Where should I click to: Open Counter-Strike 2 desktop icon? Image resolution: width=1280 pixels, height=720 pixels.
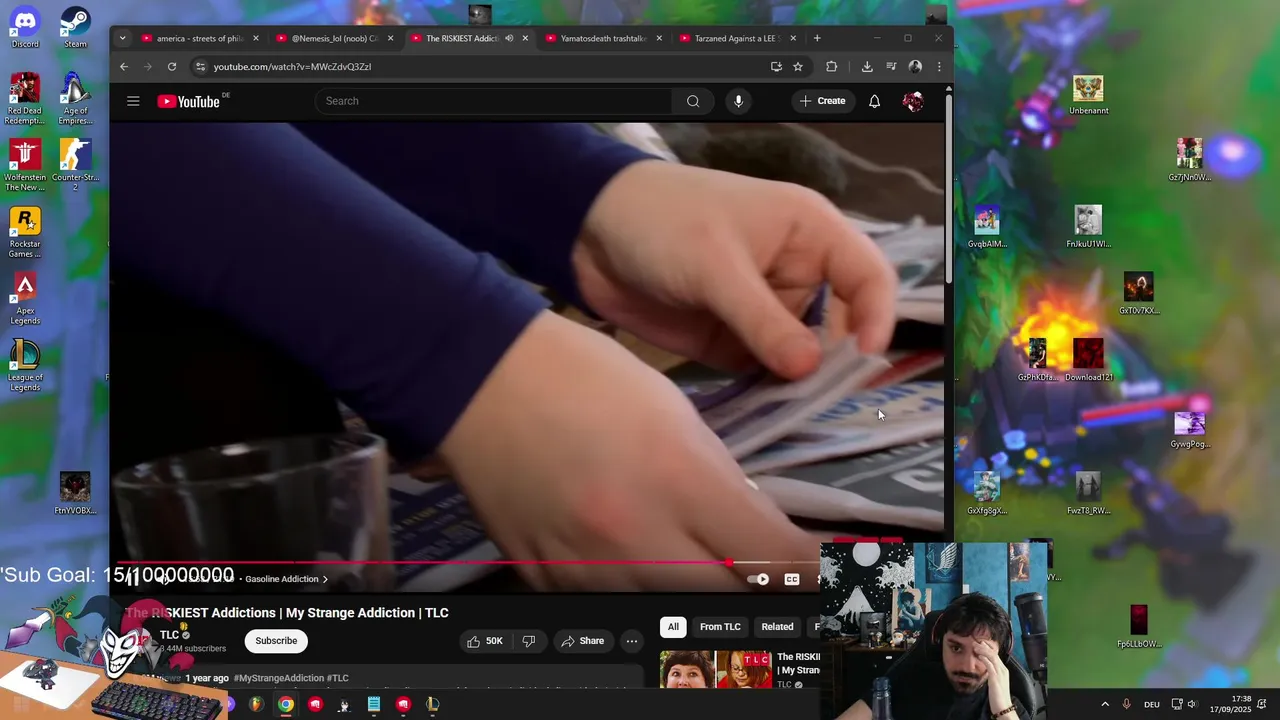point(75,166)
